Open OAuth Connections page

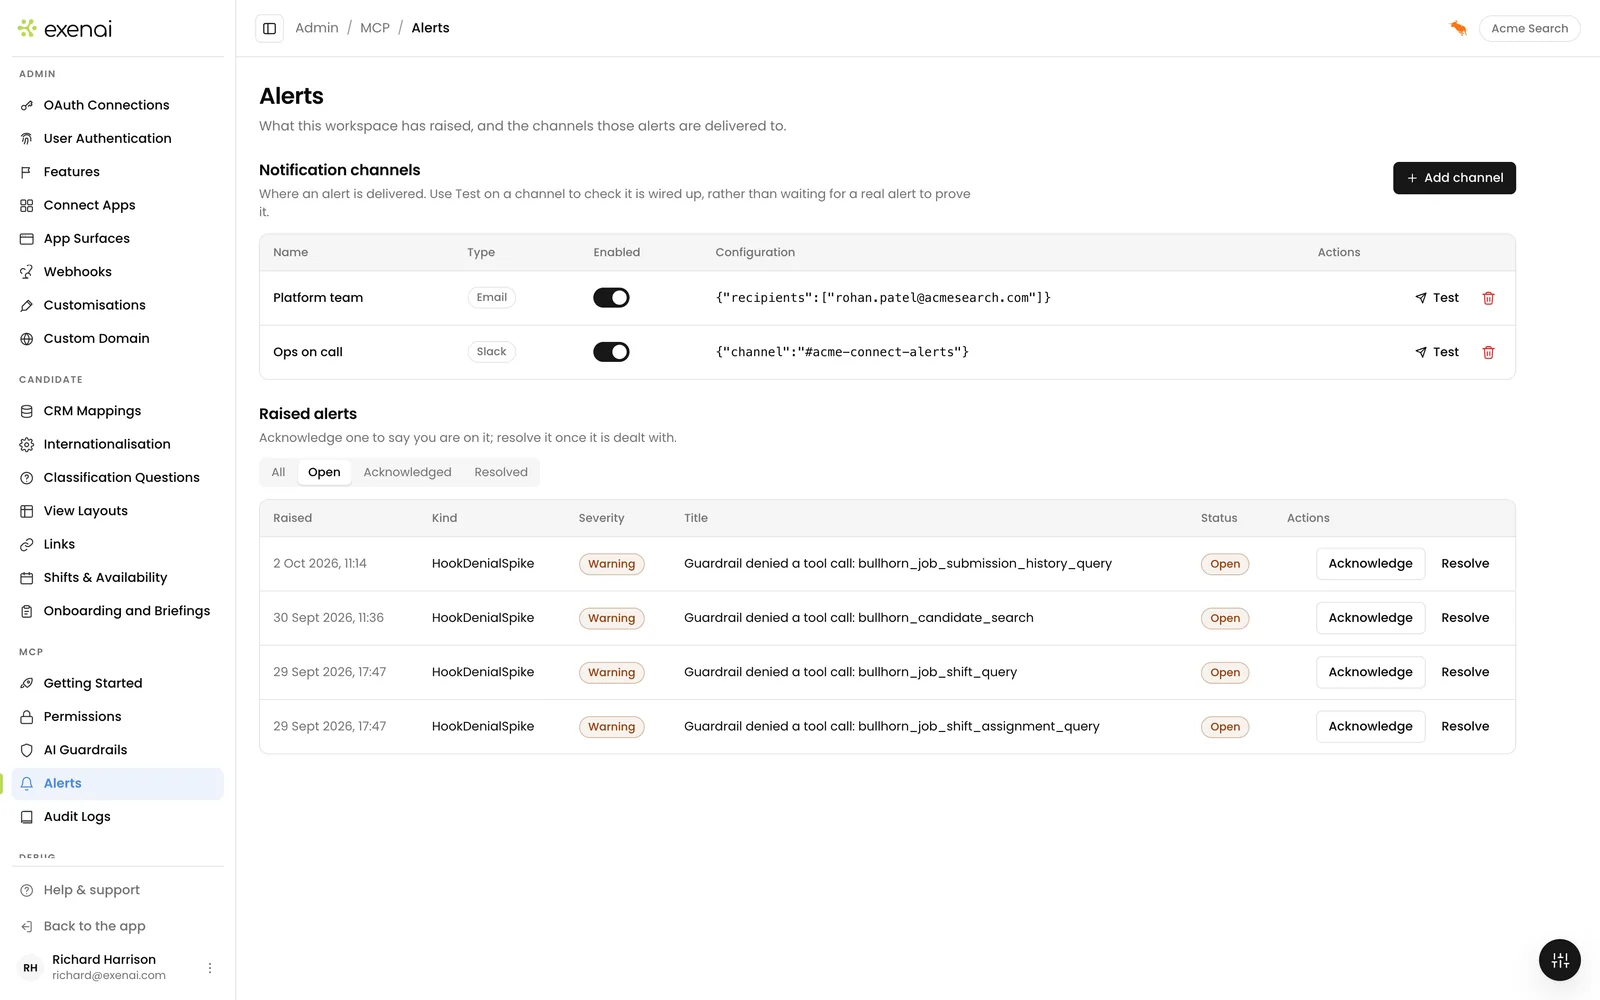(118, 105)
